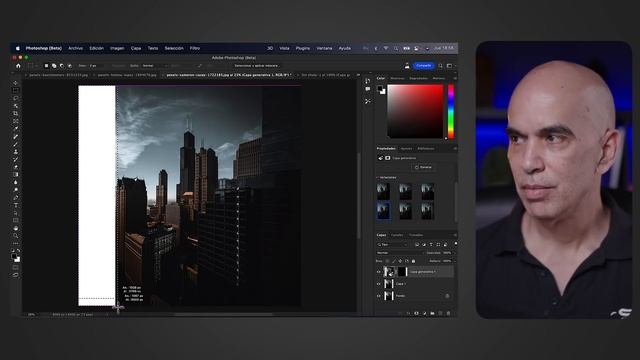The image size is (640, 360).
Task: Toggle lock position icon
Action: (x=400, y=261)
